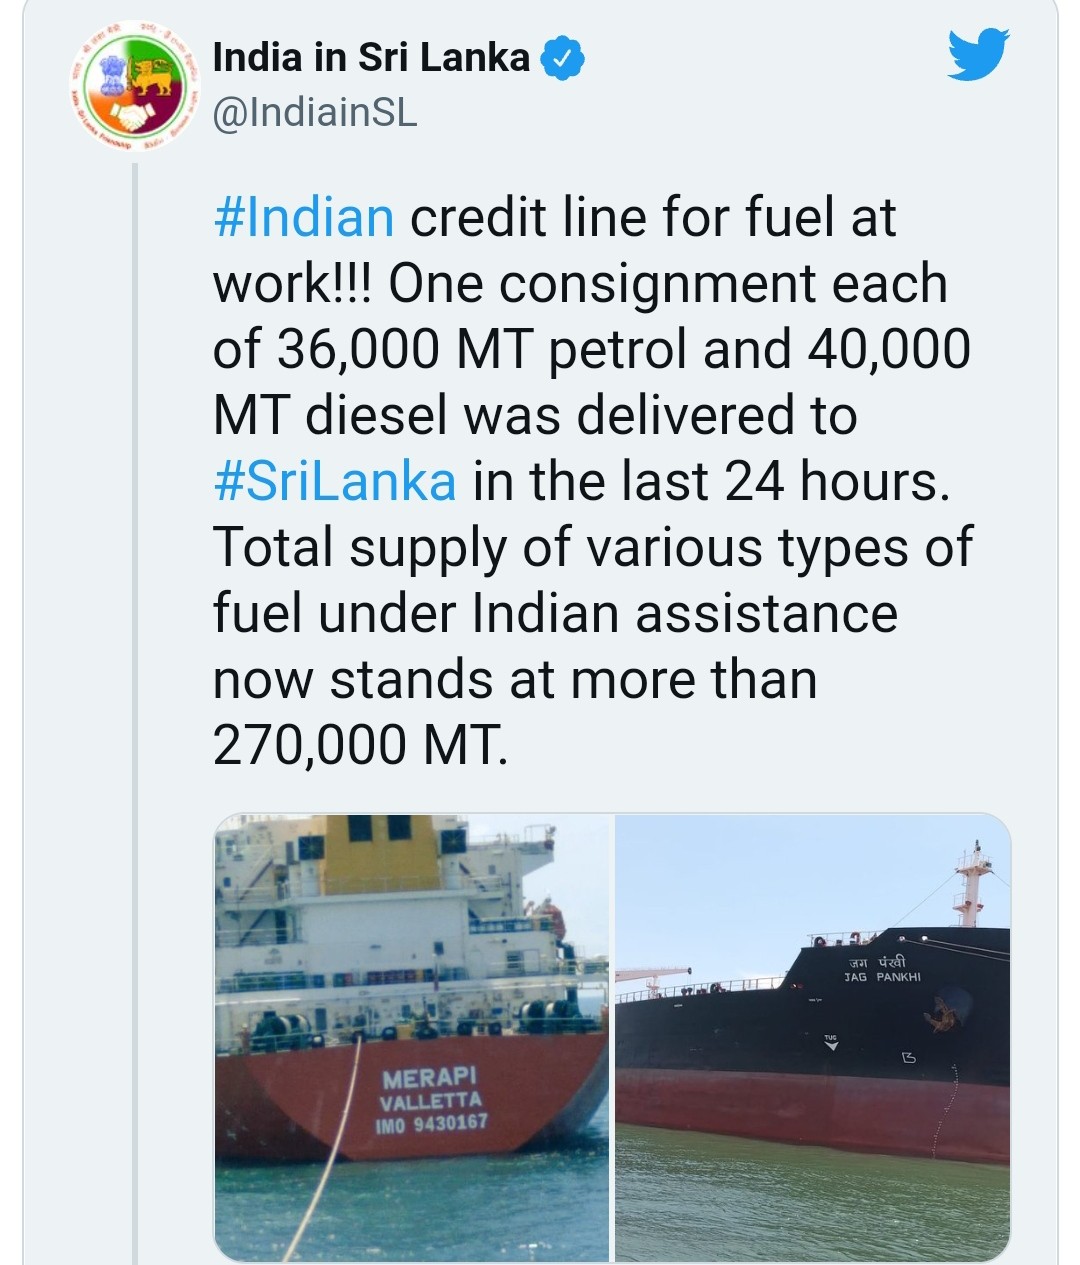The height and width of the screenshot is (1265, 1080).
Task: Click the white mast on the Jag Pankhi ship
Action: [x=970, y=885]
